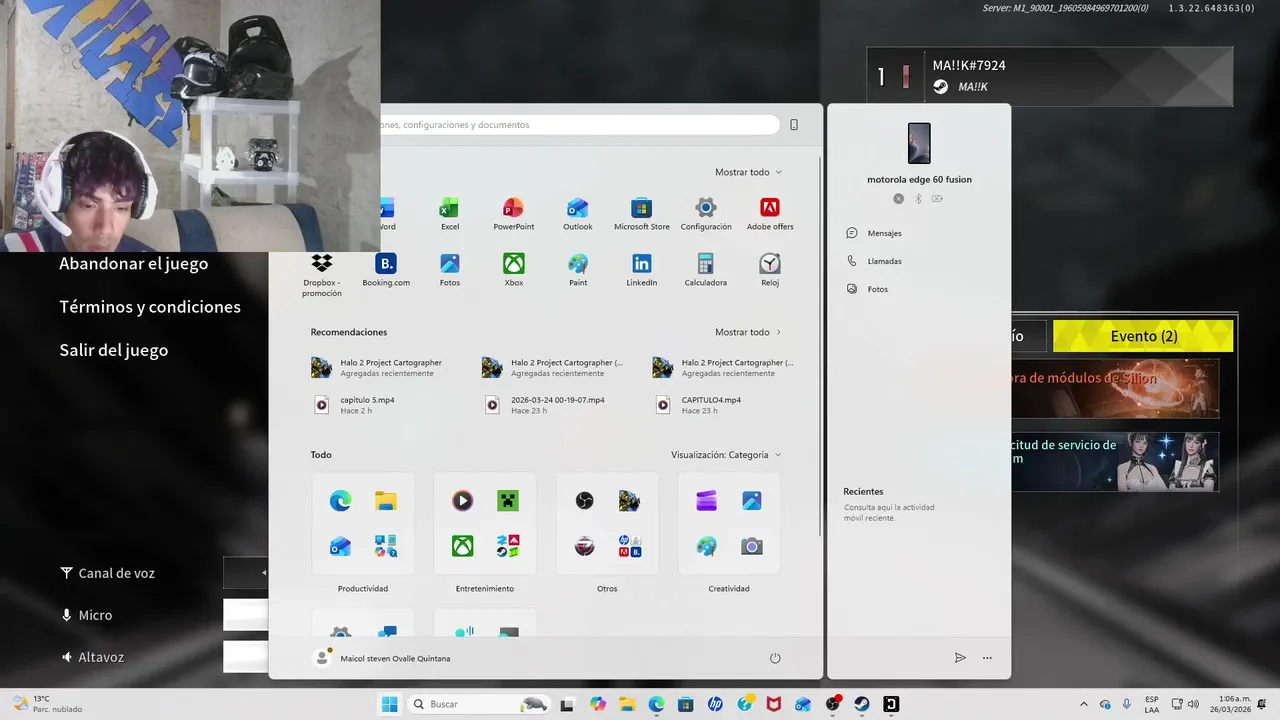Click MA!!K#7924 player card
This screenshot has height=720, width=1280.
[x=1050, y=76]
